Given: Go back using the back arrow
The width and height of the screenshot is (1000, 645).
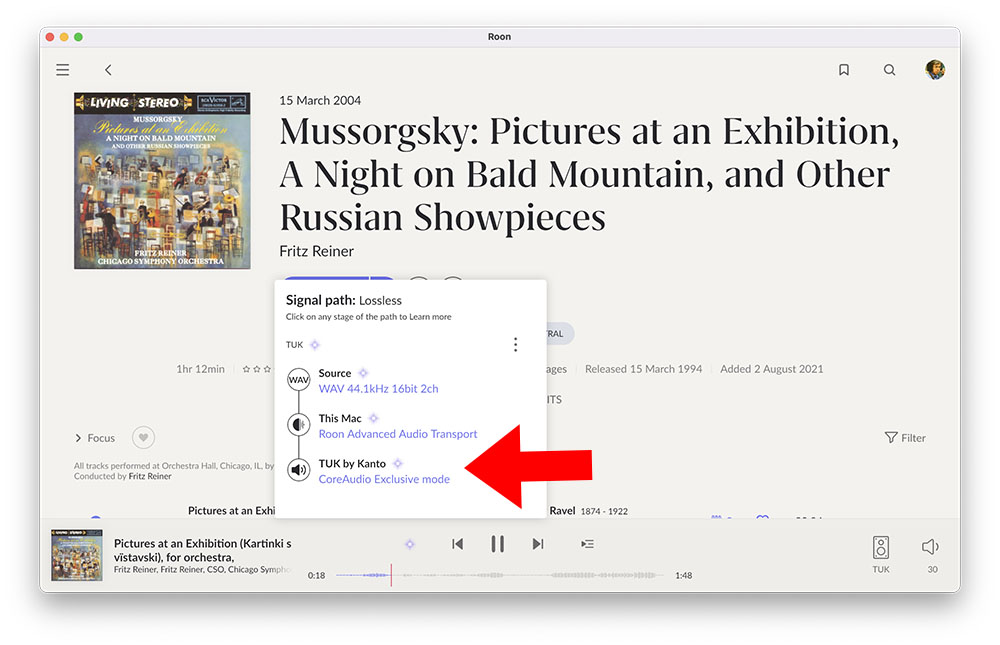Looking at the screenshot, I should point(108,70).
